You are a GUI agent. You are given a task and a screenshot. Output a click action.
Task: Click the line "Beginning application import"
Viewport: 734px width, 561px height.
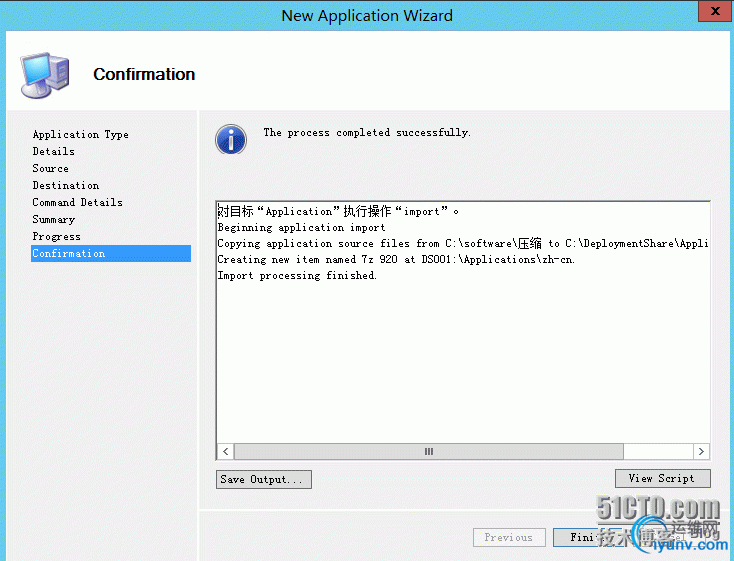click(301, 228)
